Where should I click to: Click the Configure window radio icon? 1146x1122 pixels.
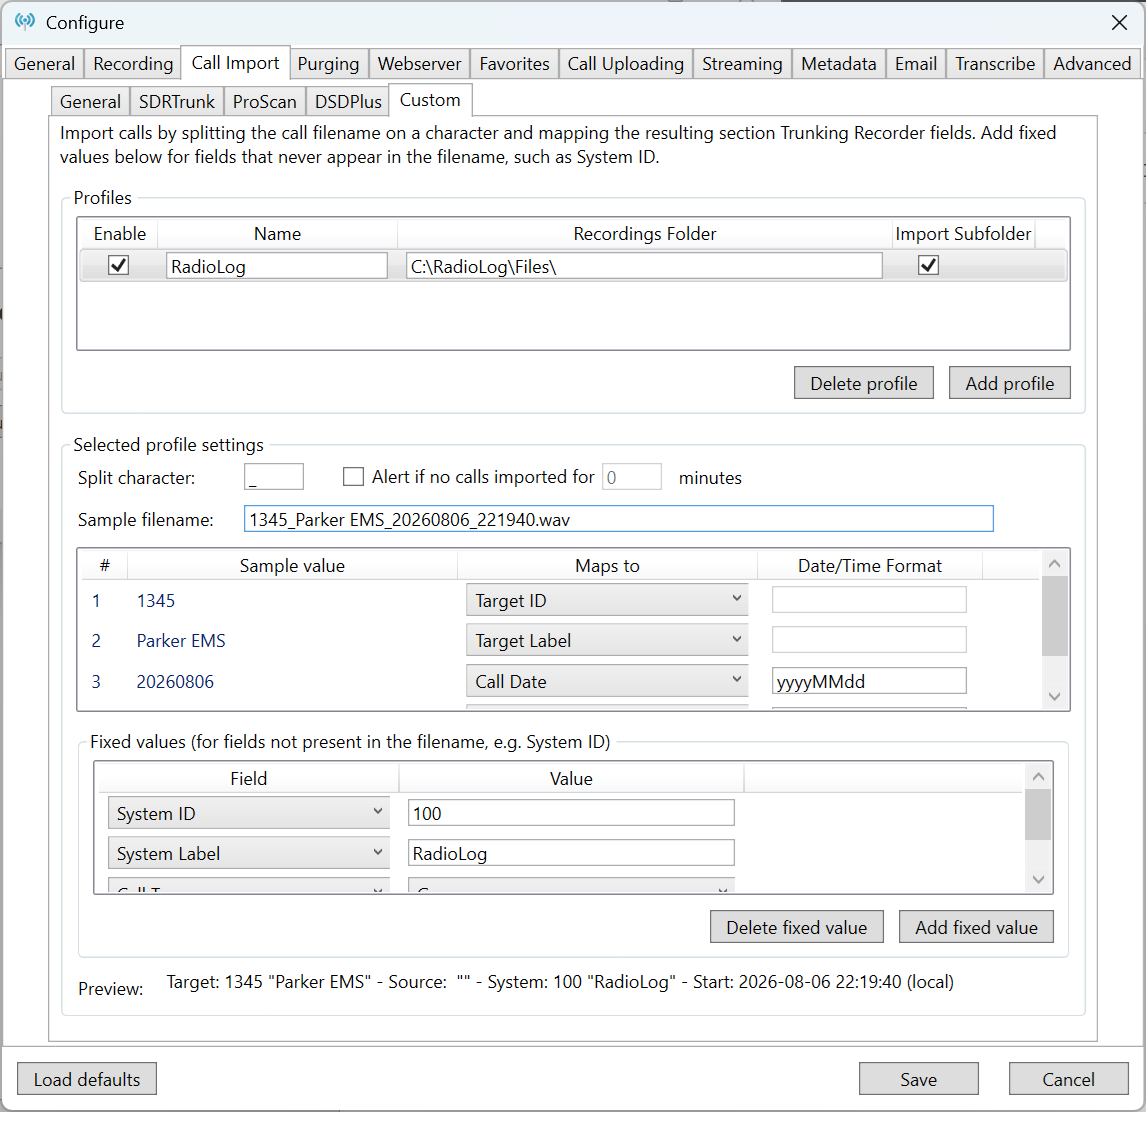click(x=25, y=21)
